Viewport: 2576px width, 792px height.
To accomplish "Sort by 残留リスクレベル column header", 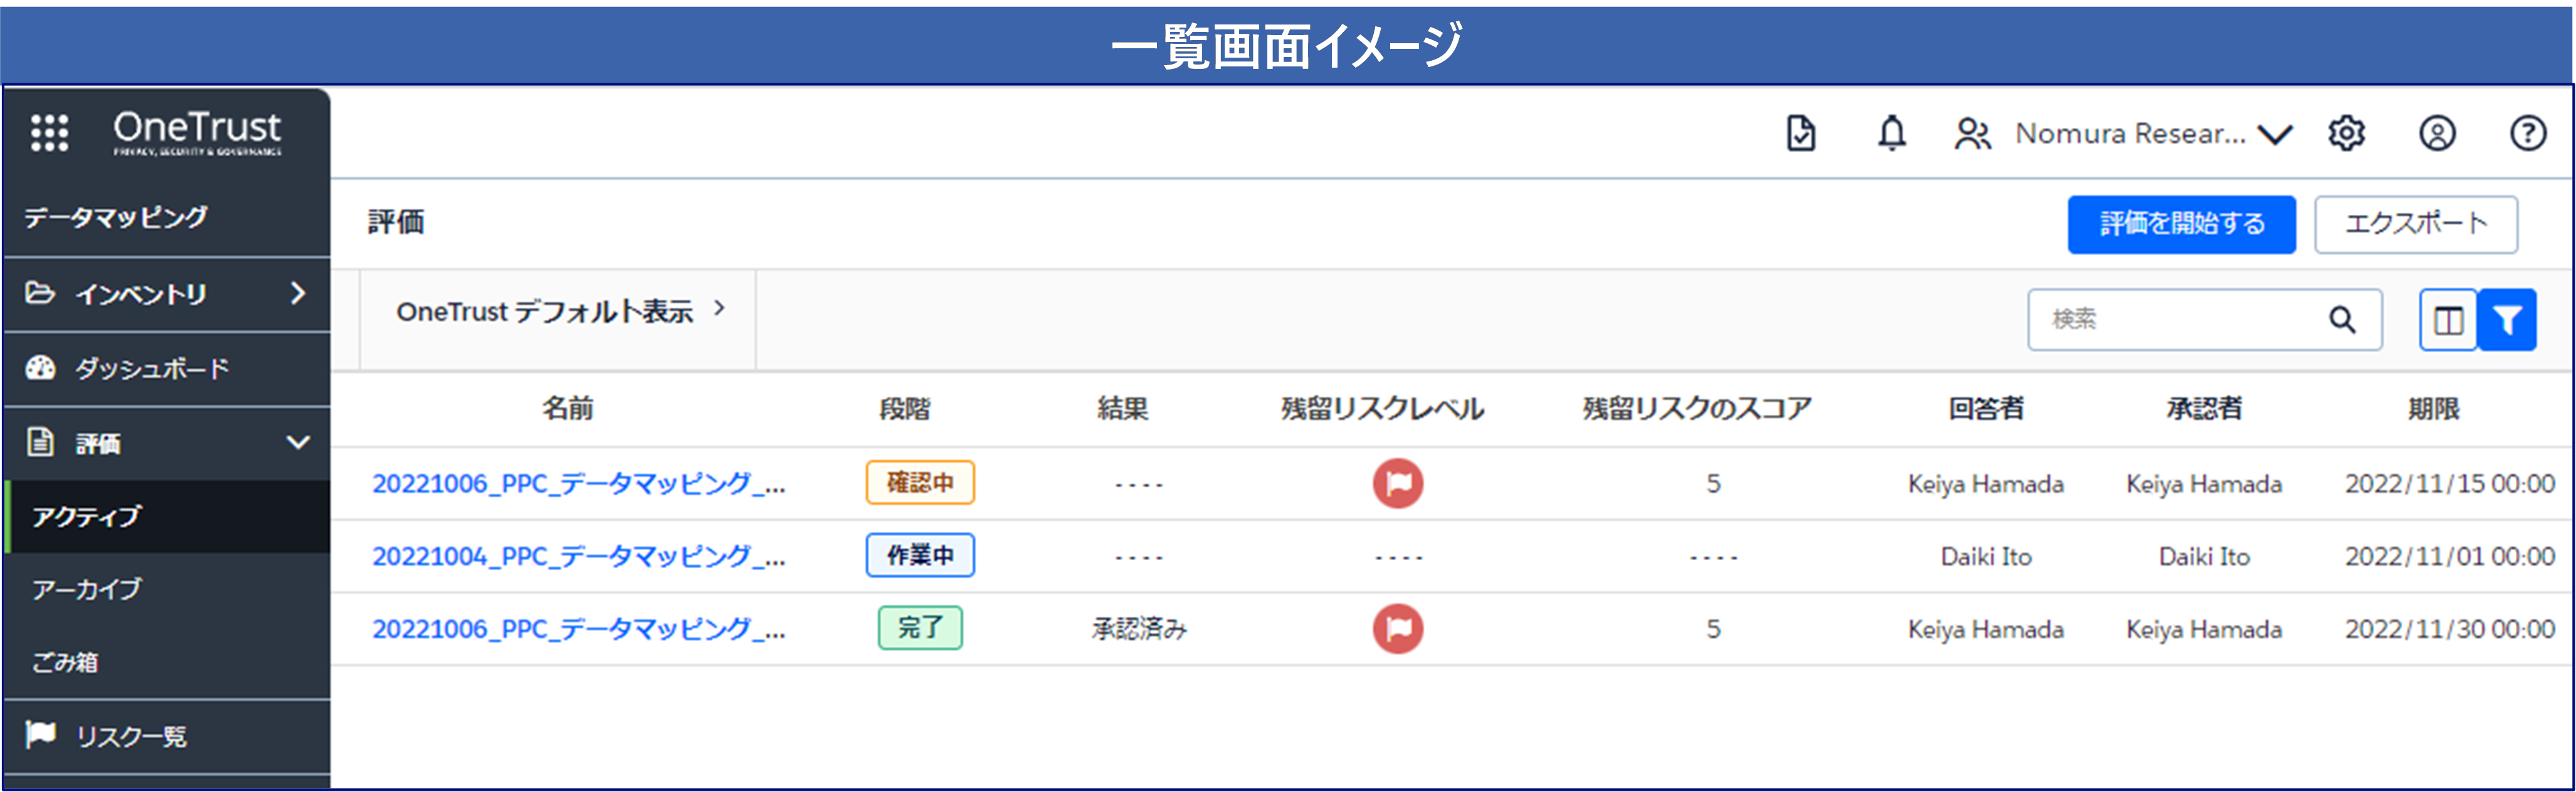I will 1382,409.
